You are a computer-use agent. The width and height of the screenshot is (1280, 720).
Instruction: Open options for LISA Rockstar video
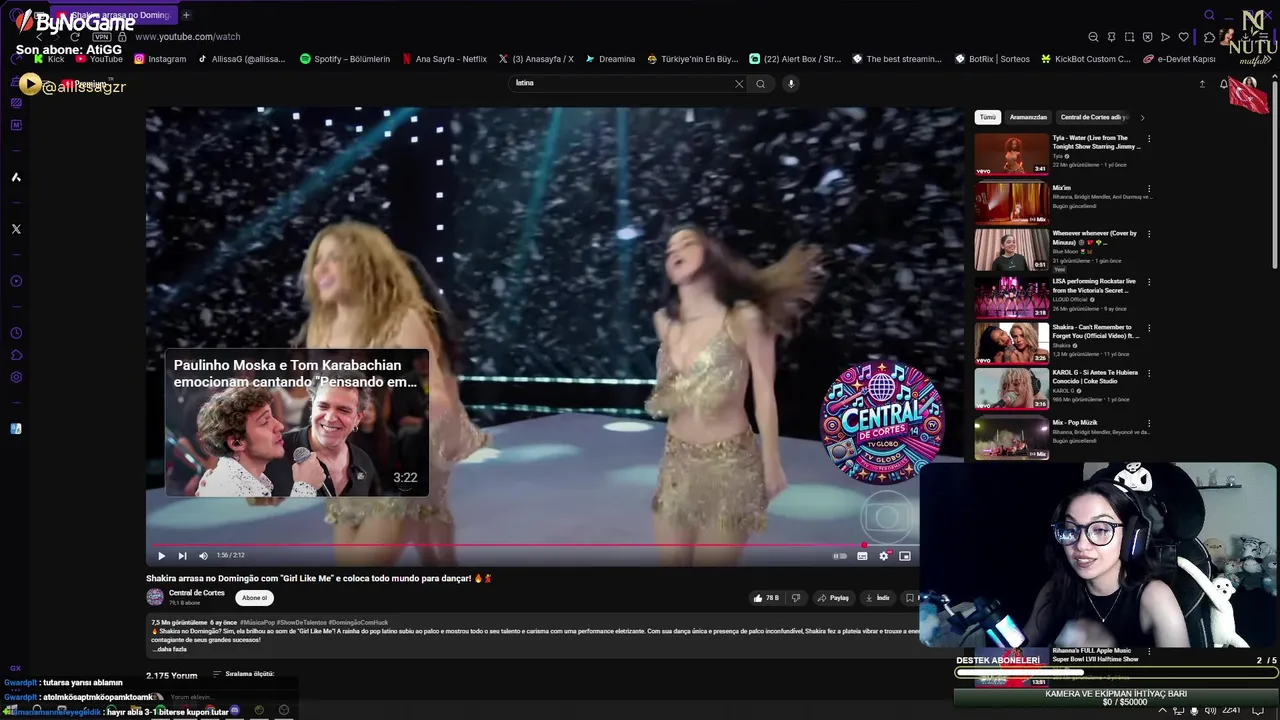tap(1149, 282)
